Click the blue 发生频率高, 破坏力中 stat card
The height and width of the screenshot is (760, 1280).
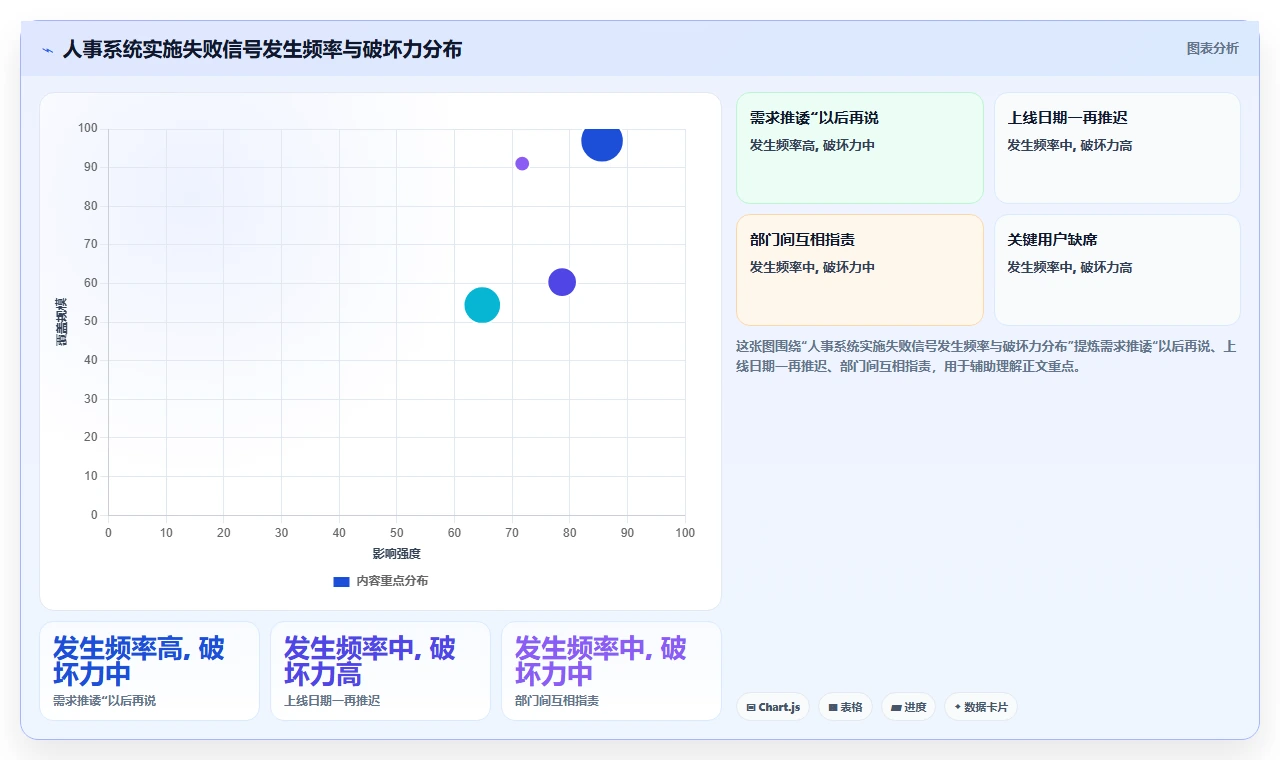click(149, 671)
